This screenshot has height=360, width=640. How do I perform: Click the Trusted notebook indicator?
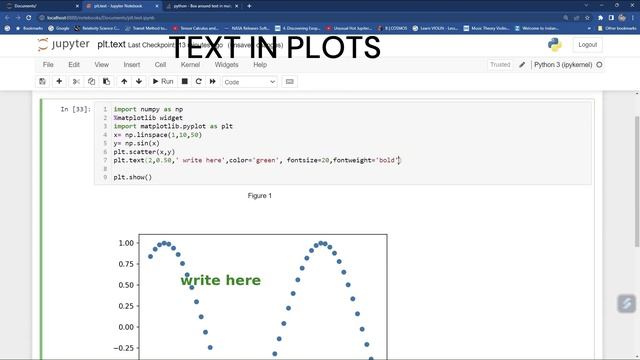click(500, 64)
